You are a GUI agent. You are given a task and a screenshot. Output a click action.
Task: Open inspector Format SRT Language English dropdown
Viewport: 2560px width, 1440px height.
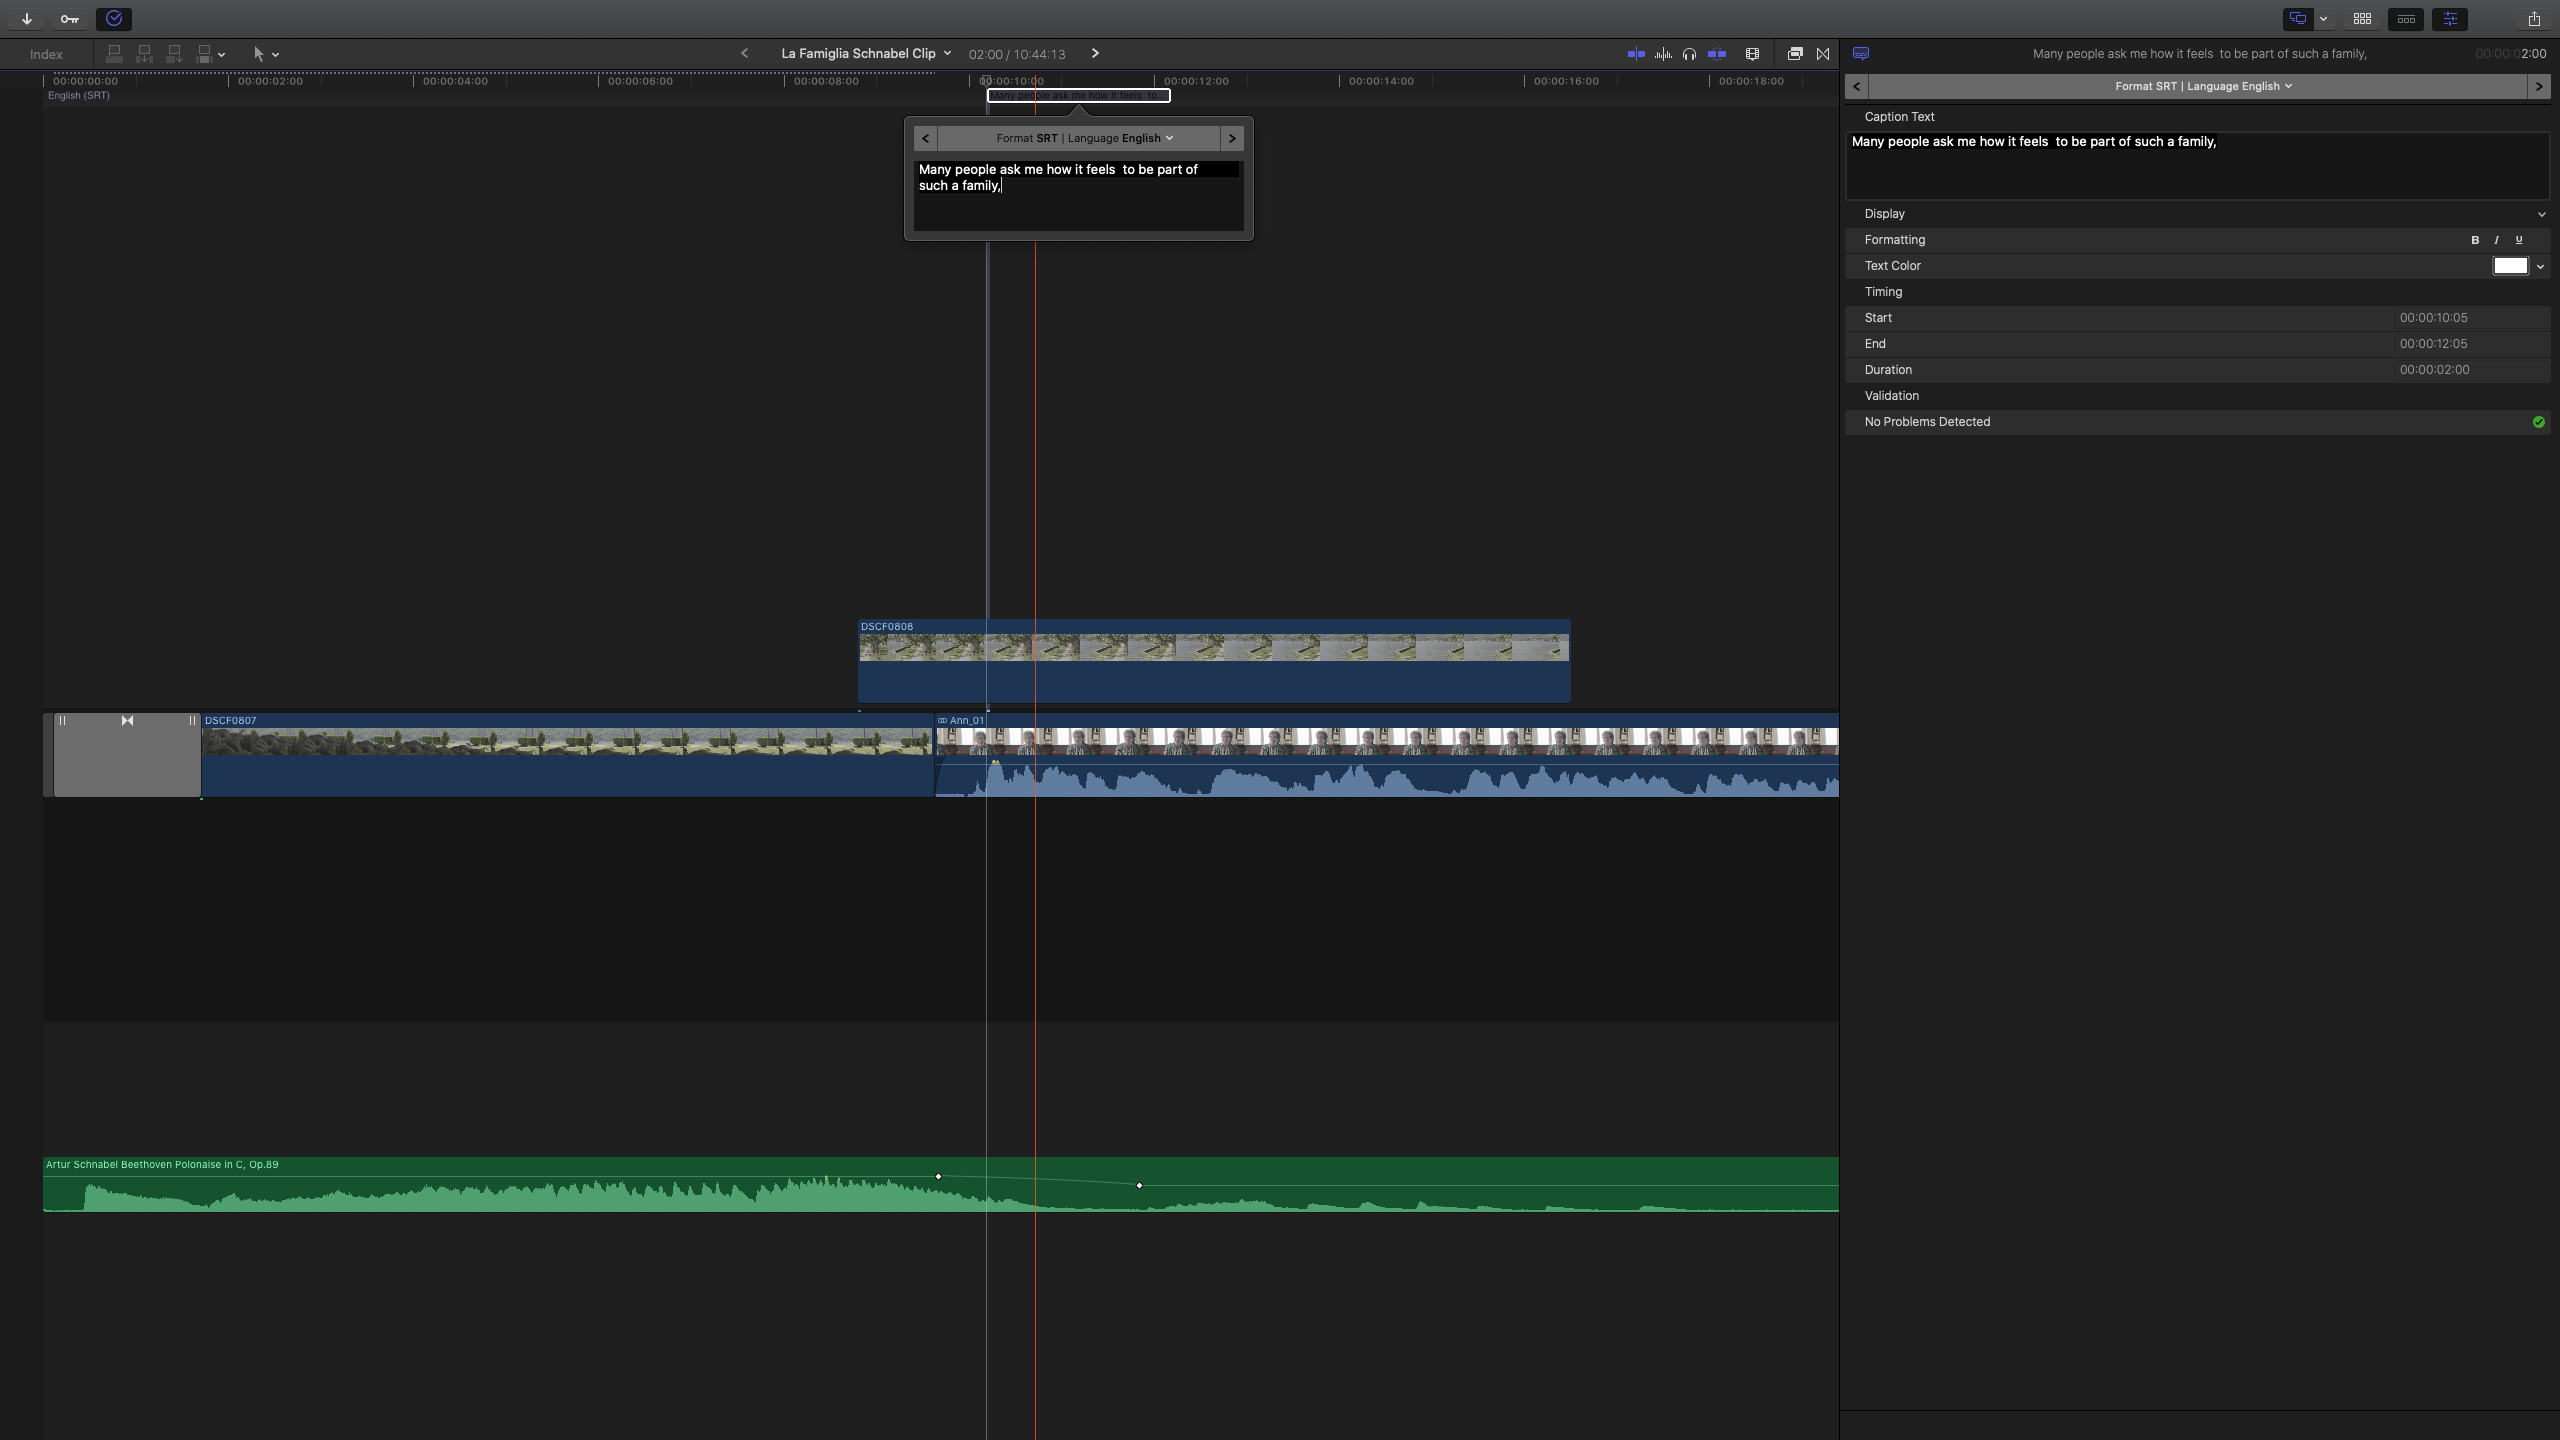coord(2203,86)
